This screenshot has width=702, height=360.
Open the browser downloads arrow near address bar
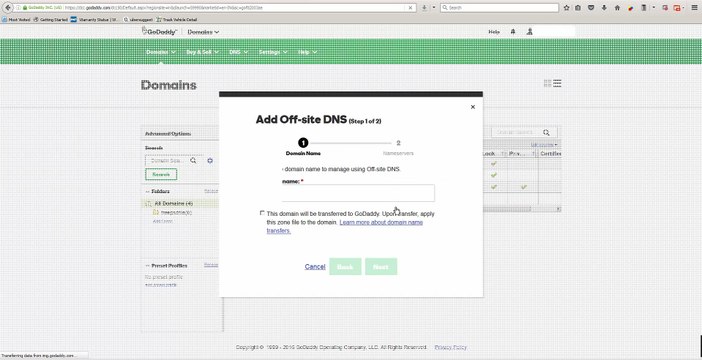coord(424,8)
